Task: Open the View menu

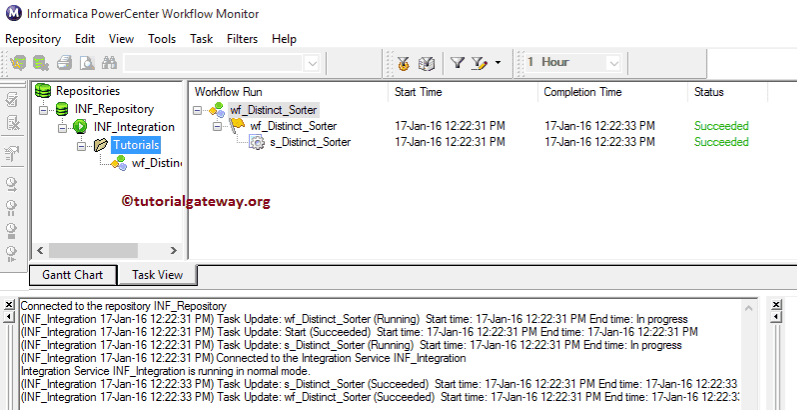Action: tap(121, 39)
